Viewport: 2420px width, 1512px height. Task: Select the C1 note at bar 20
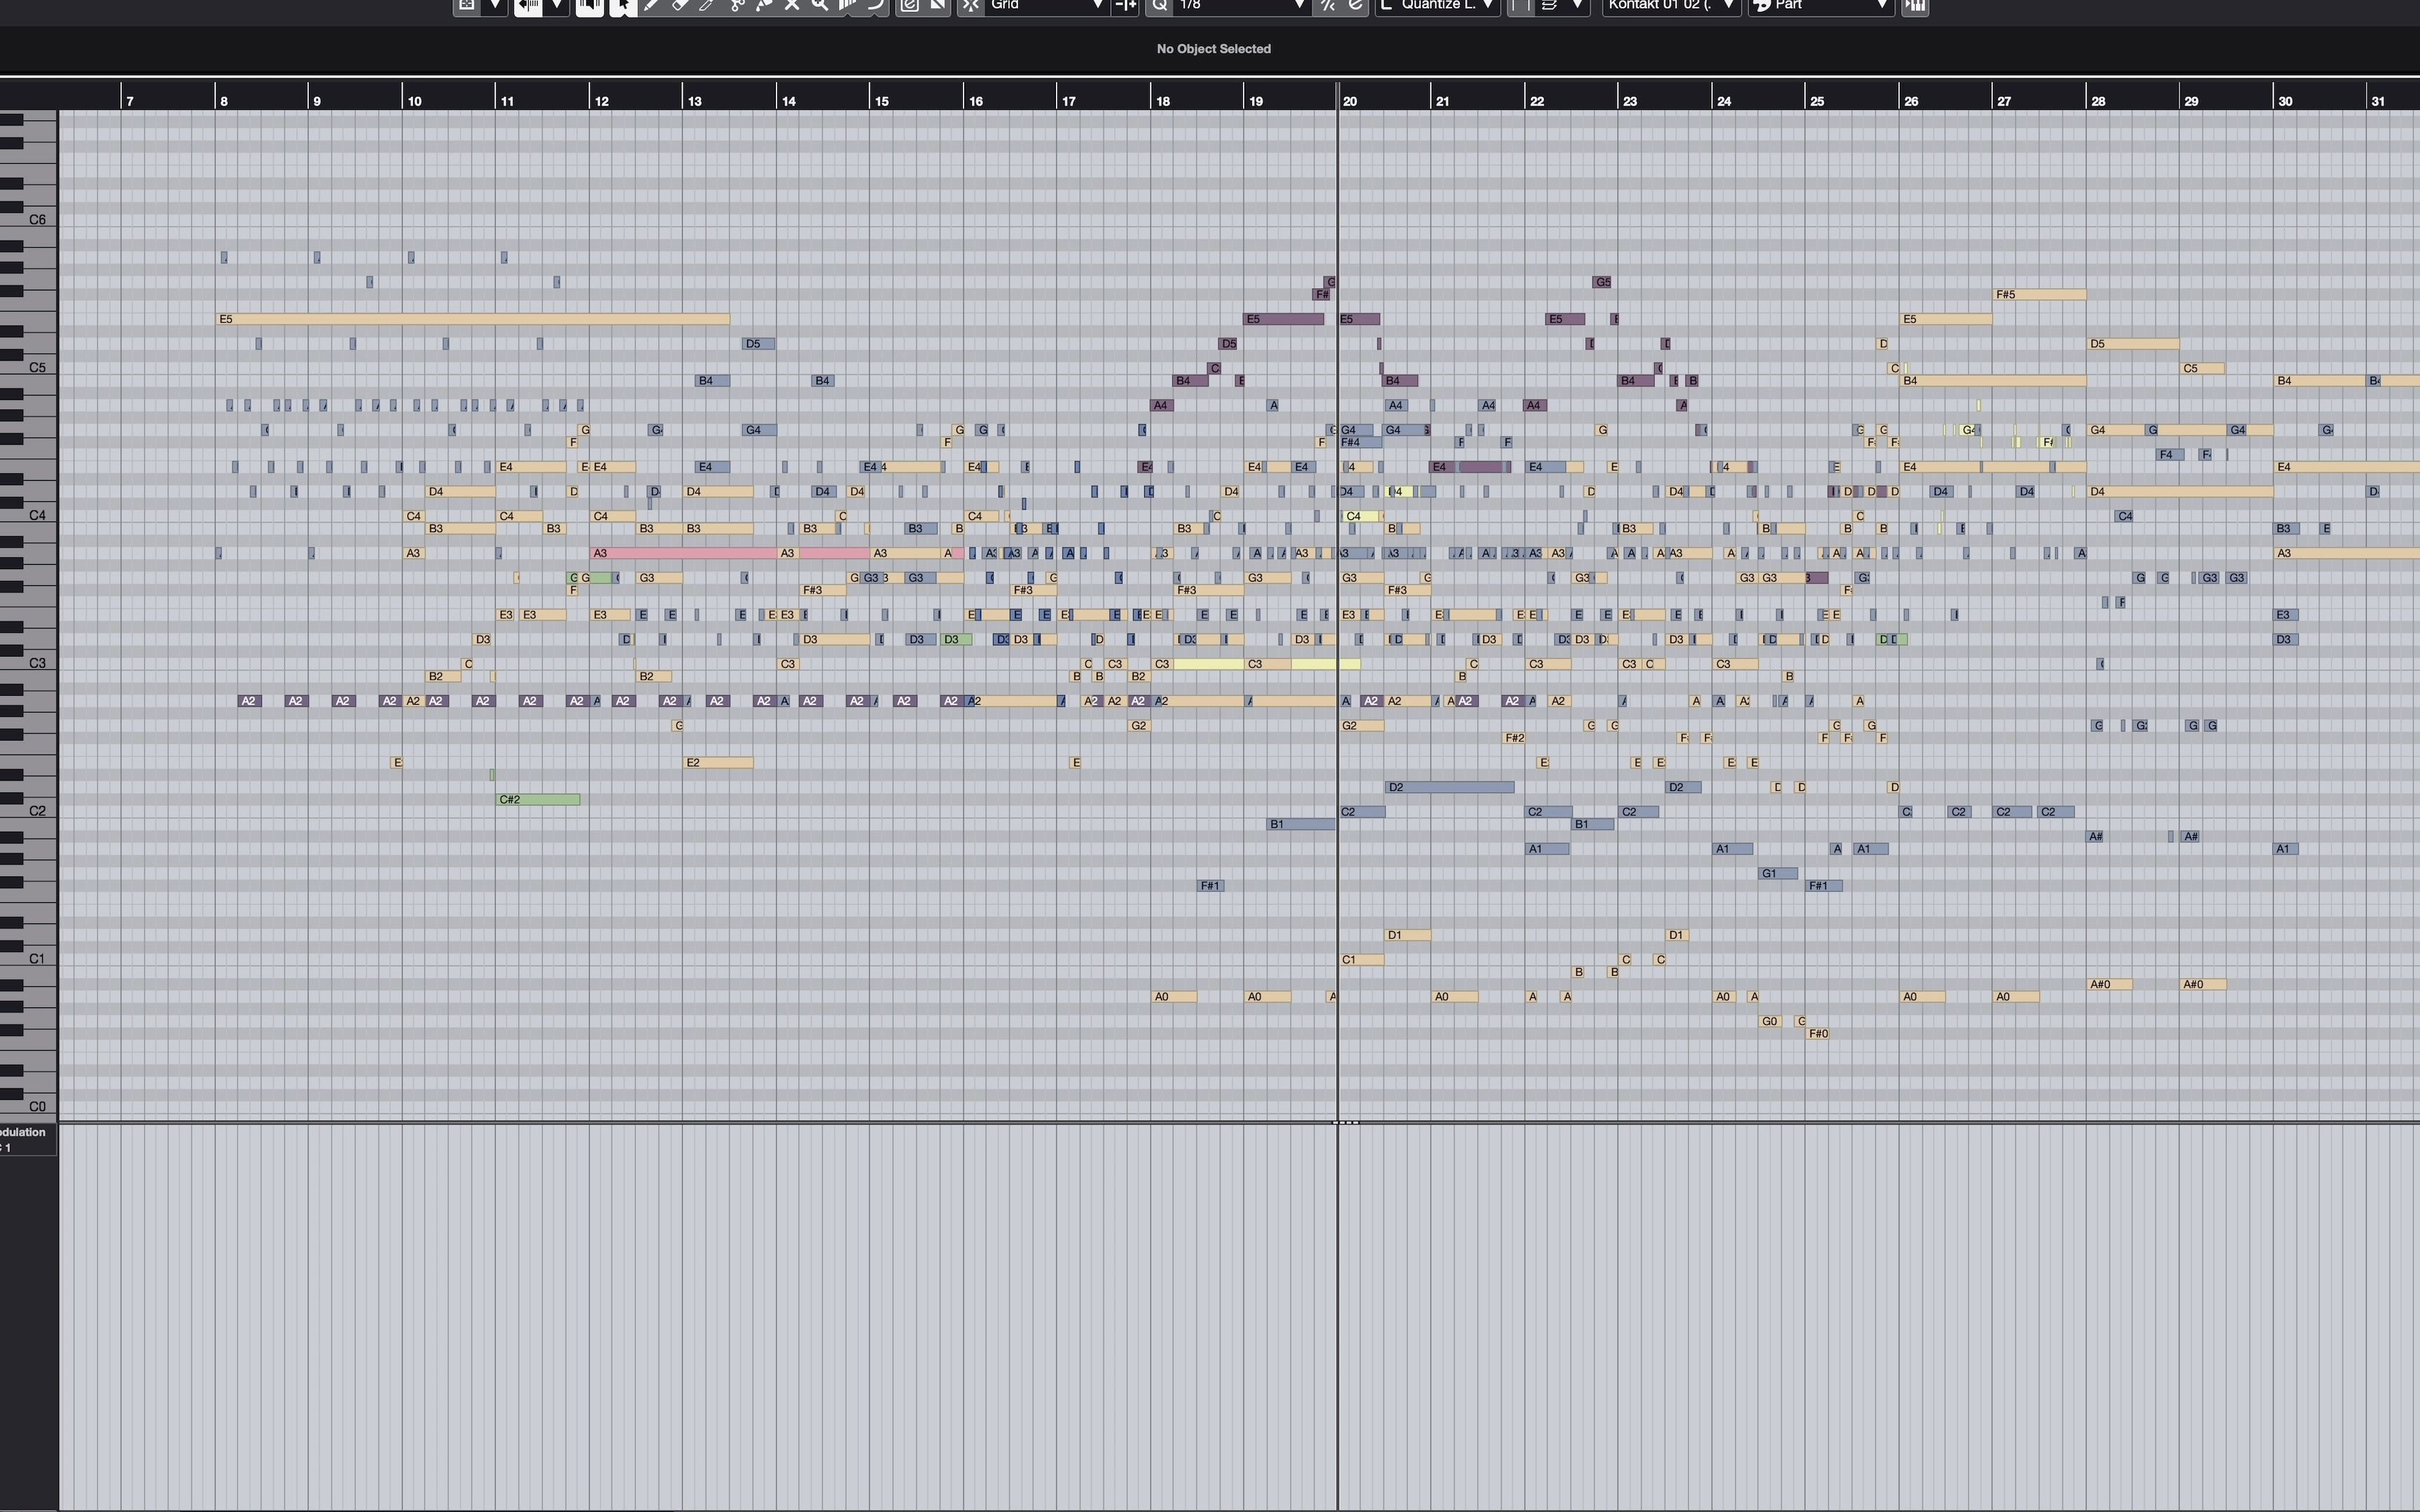point(1362,959)
